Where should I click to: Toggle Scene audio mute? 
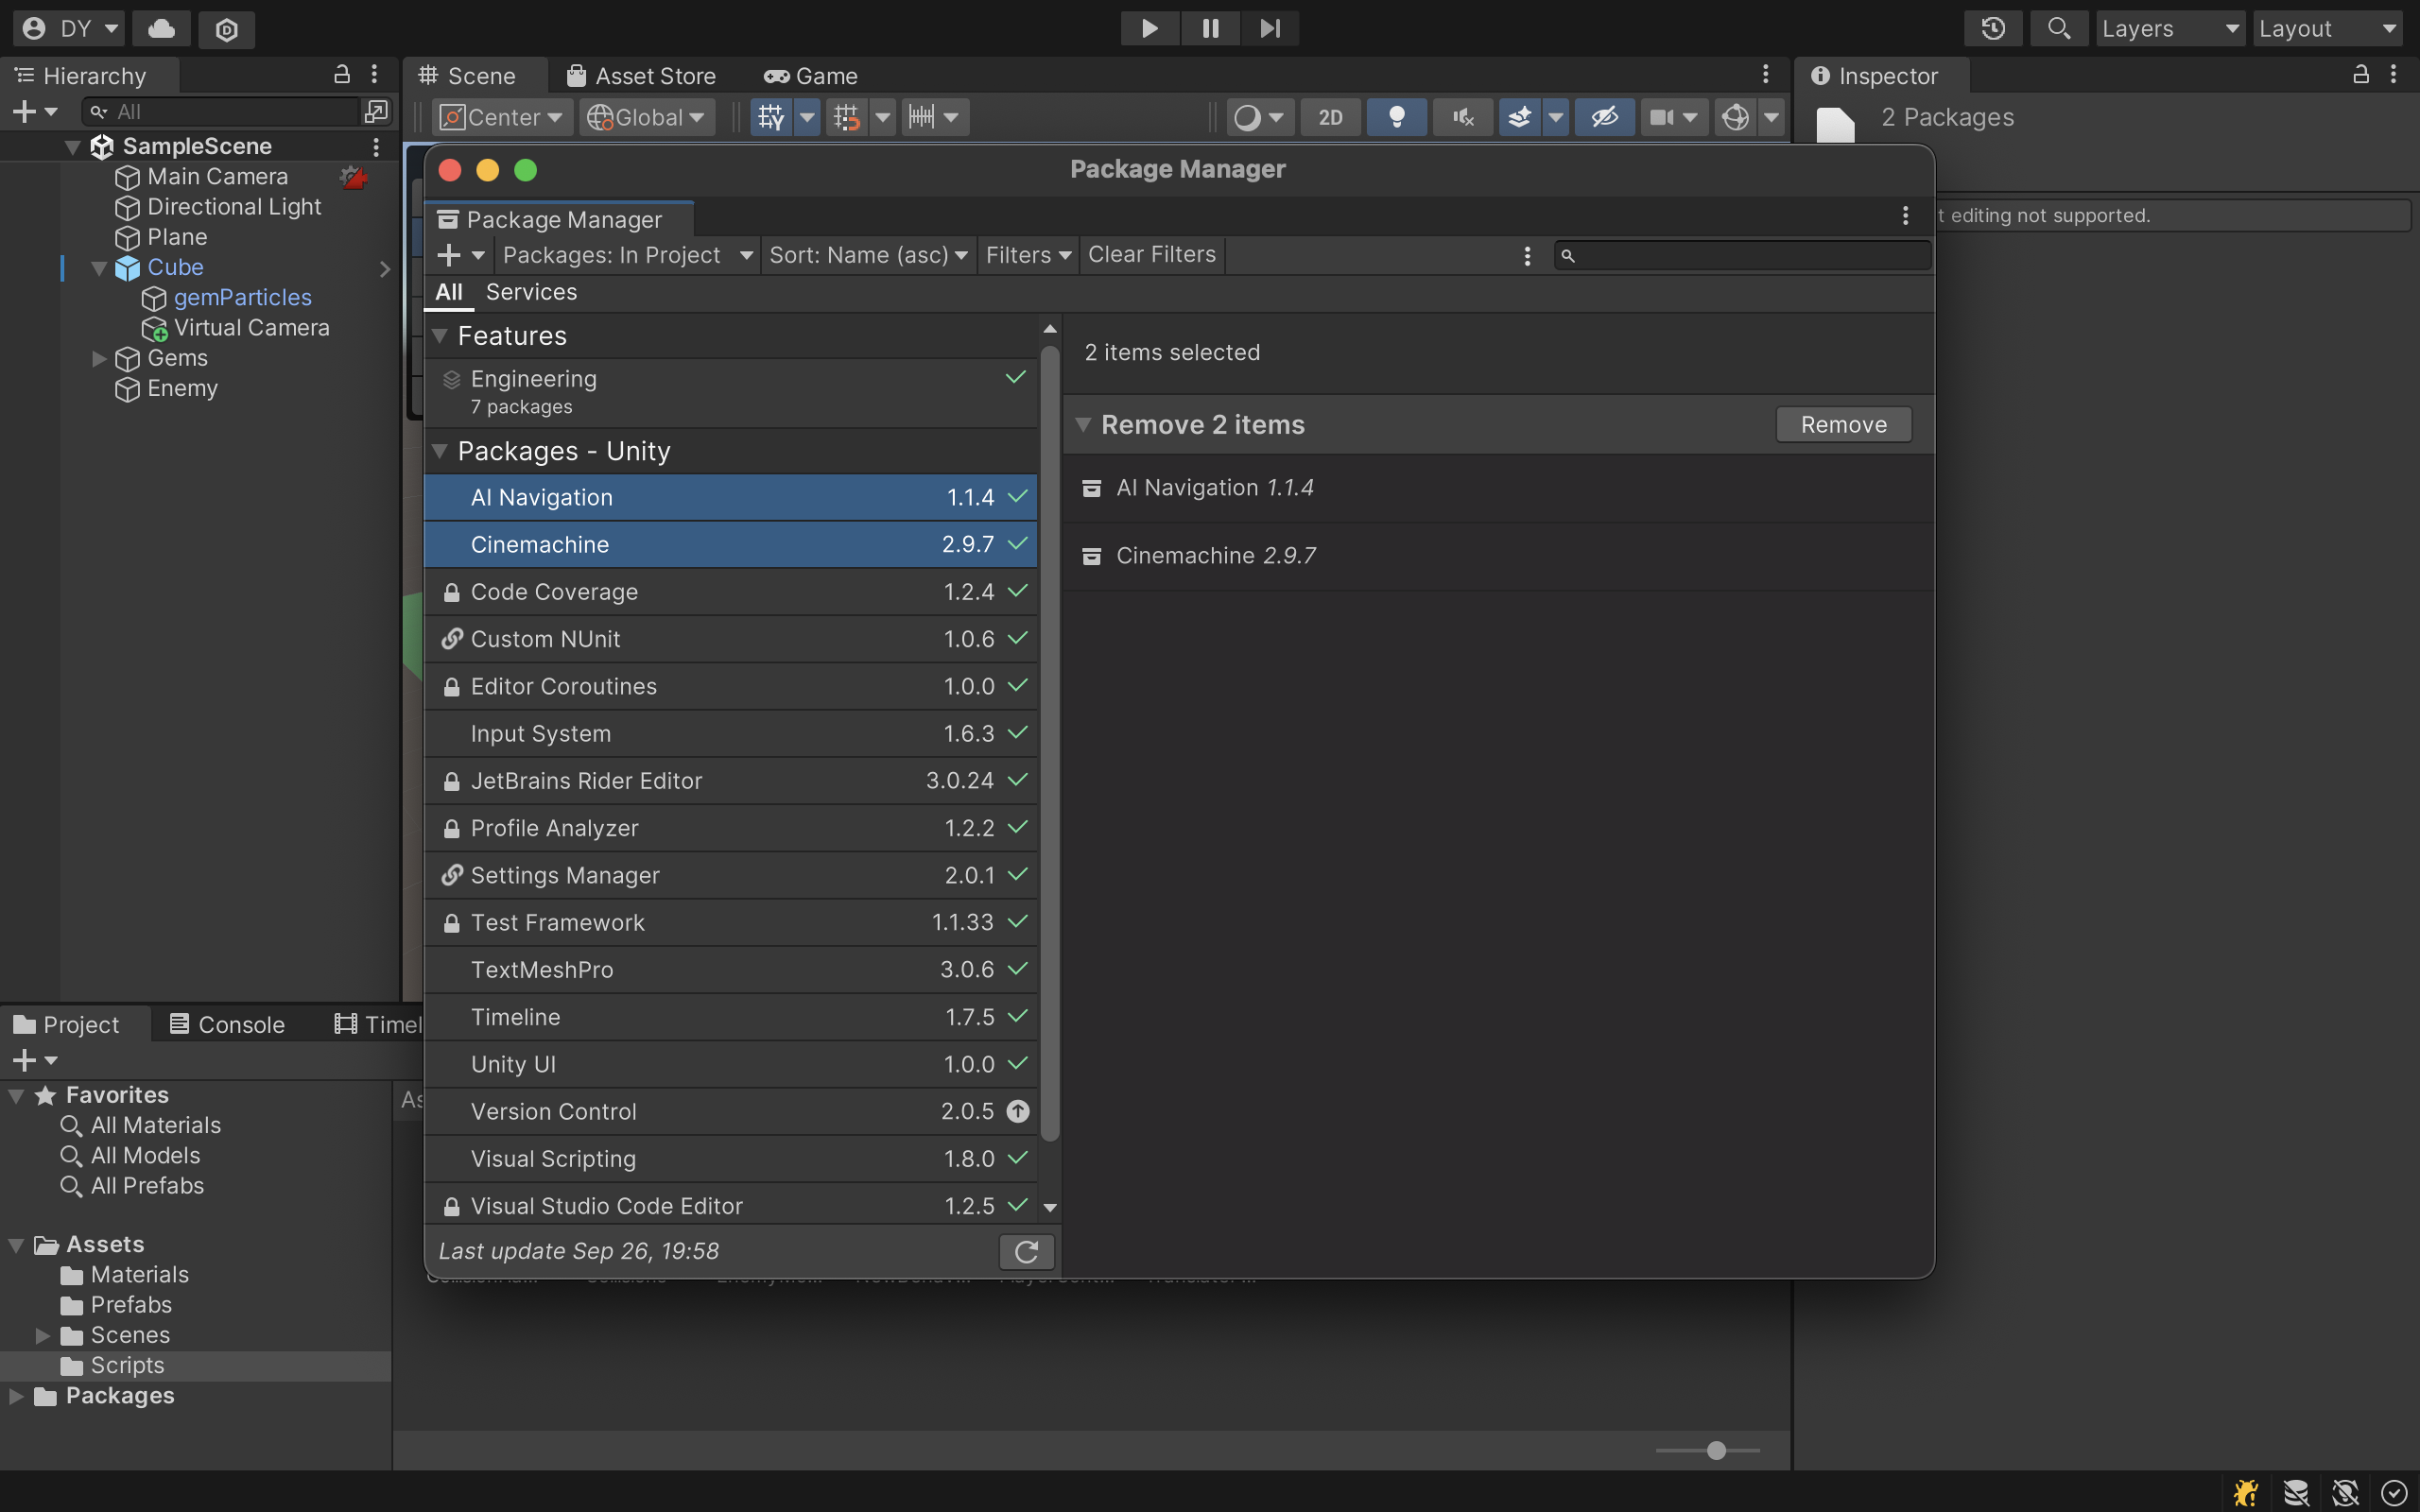click(x=1463, y=117)
